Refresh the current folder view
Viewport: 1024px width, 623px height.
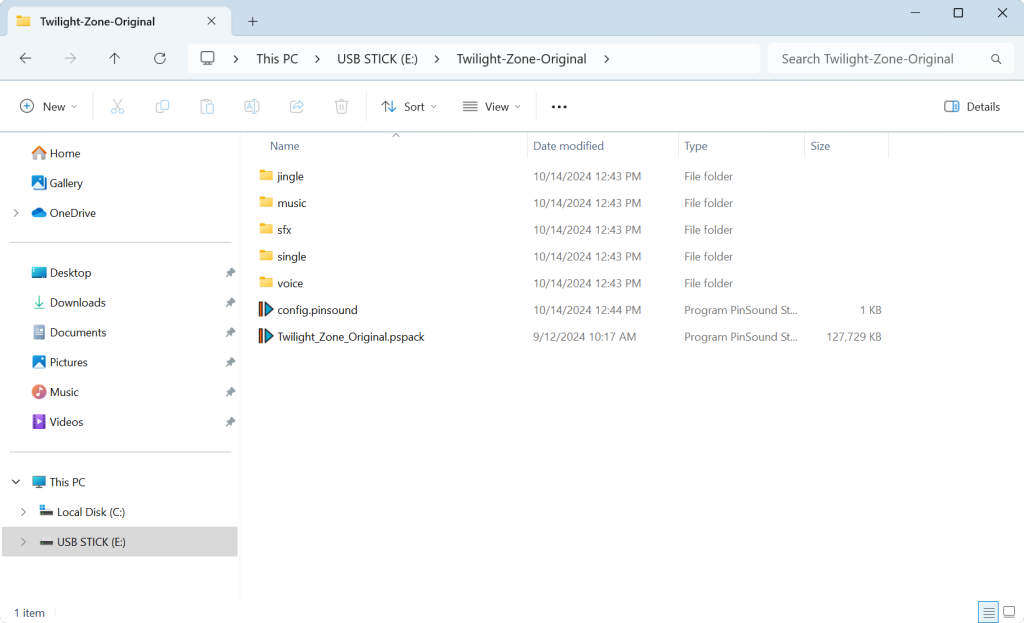click(x=159, y=59)
